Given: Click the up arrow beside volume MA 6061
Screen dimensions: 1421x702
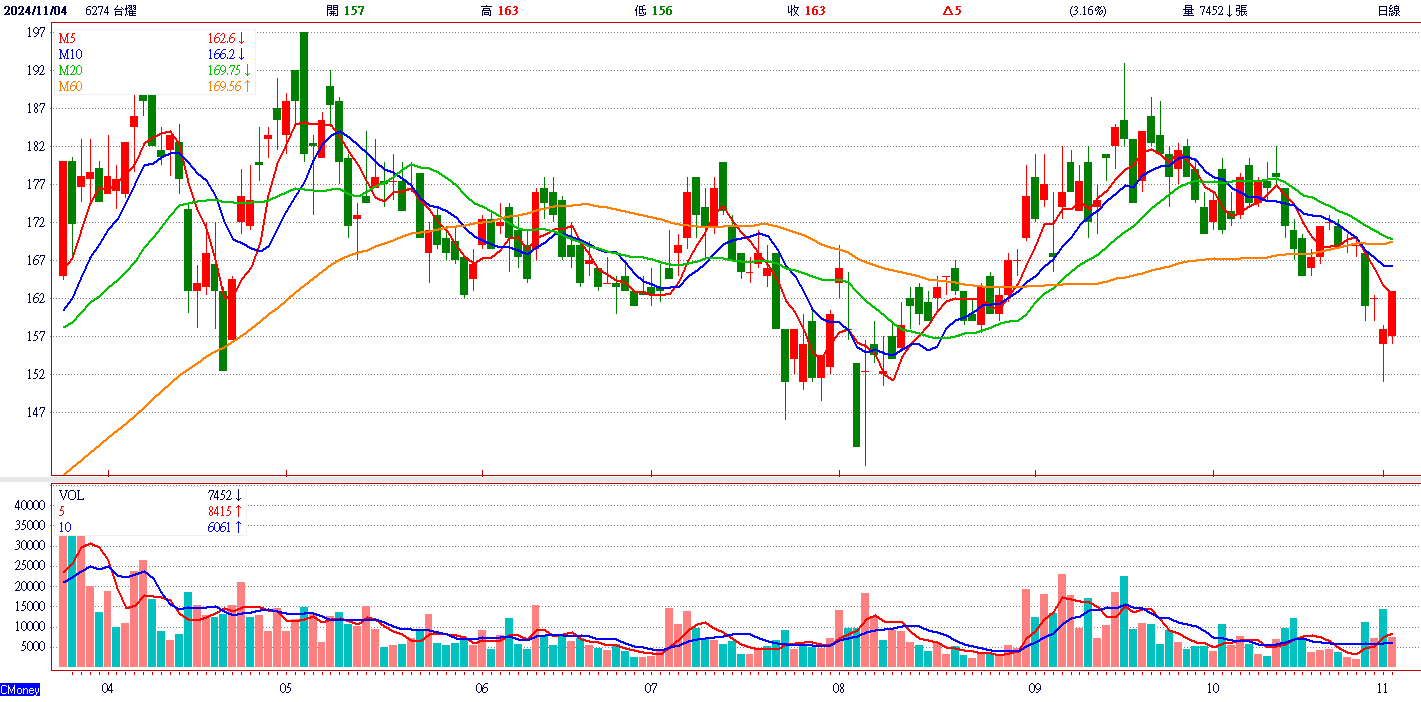Looking at the screenshot, I should point(239,527).
